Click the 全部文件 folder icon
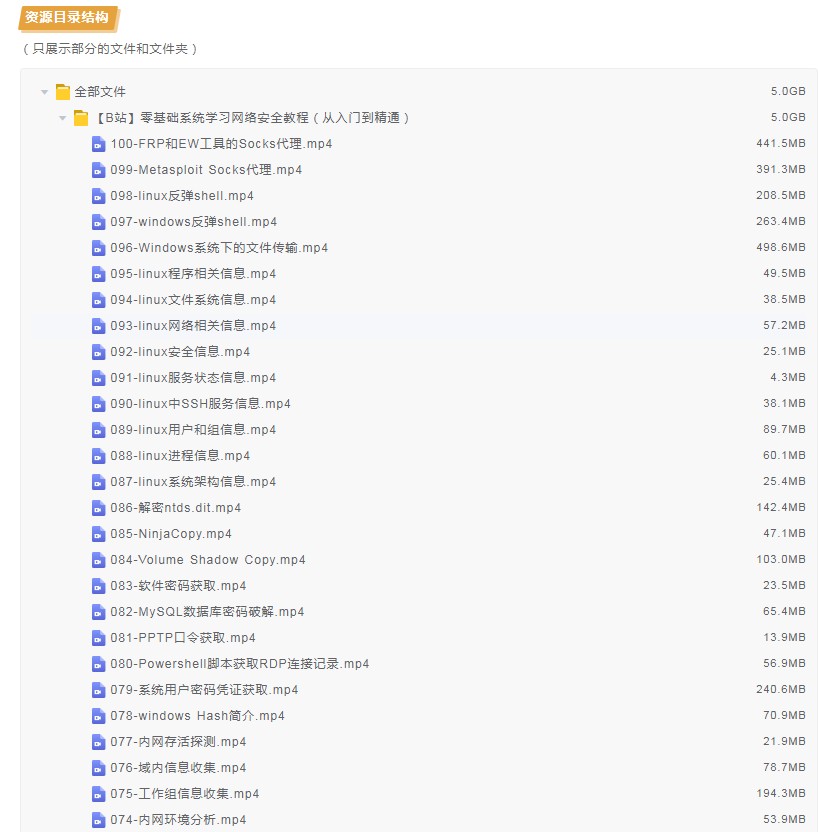 point(63,92)
